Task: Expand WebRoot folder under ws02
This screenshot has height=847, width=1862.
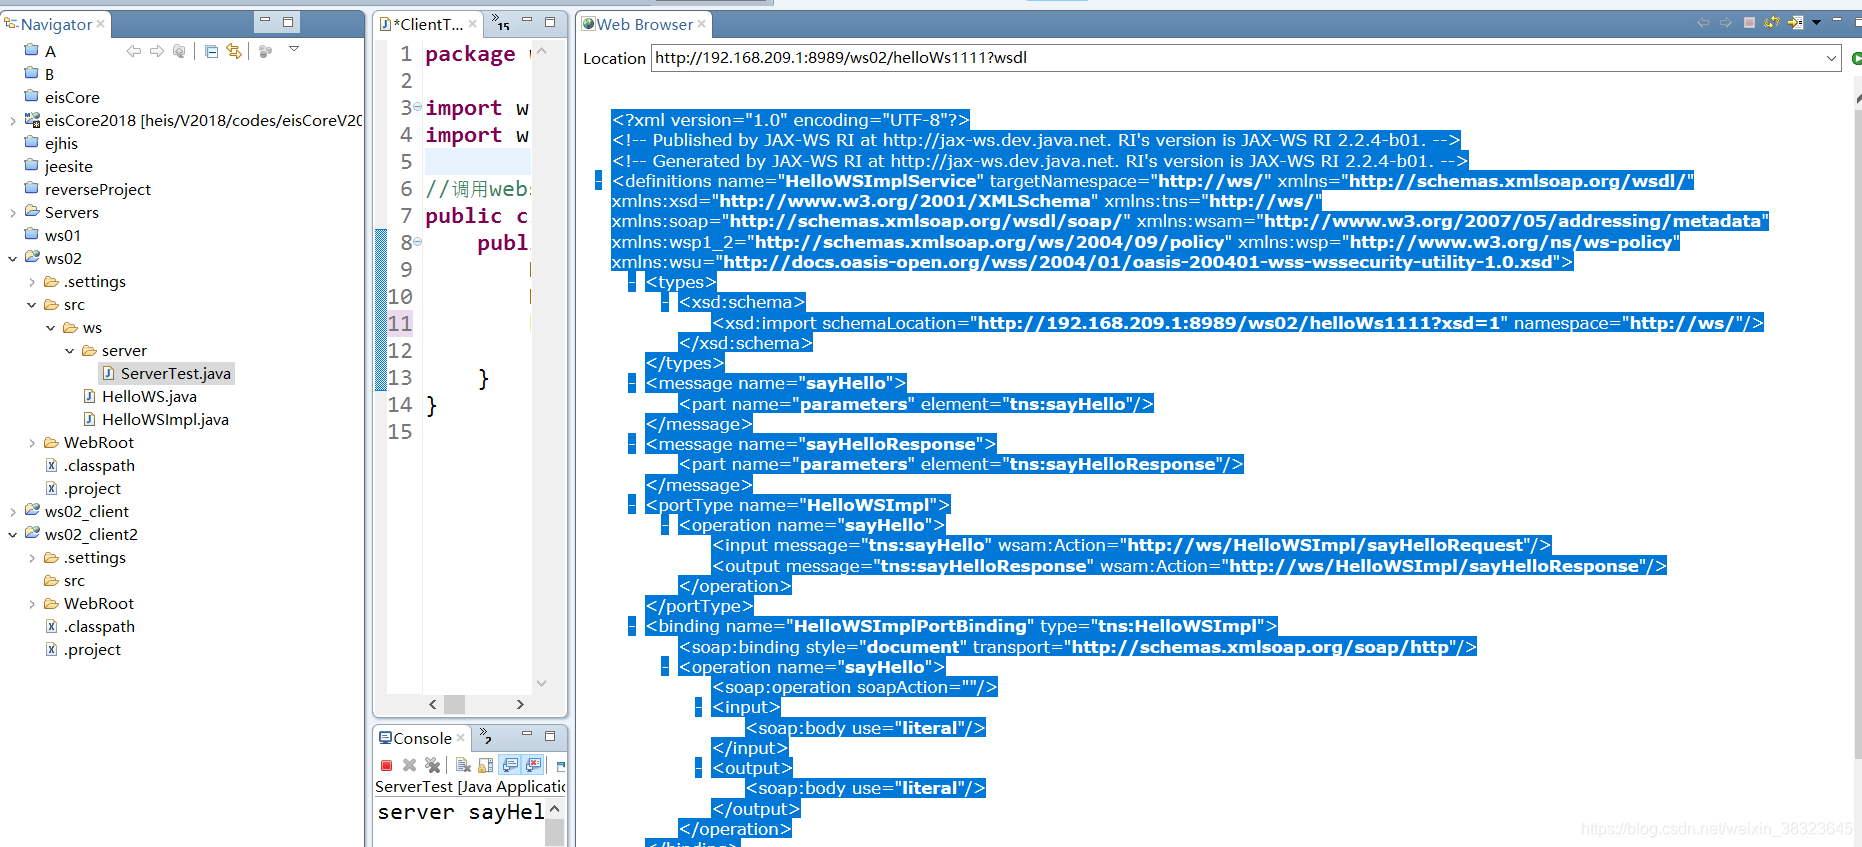Action: tap(32, 442)
